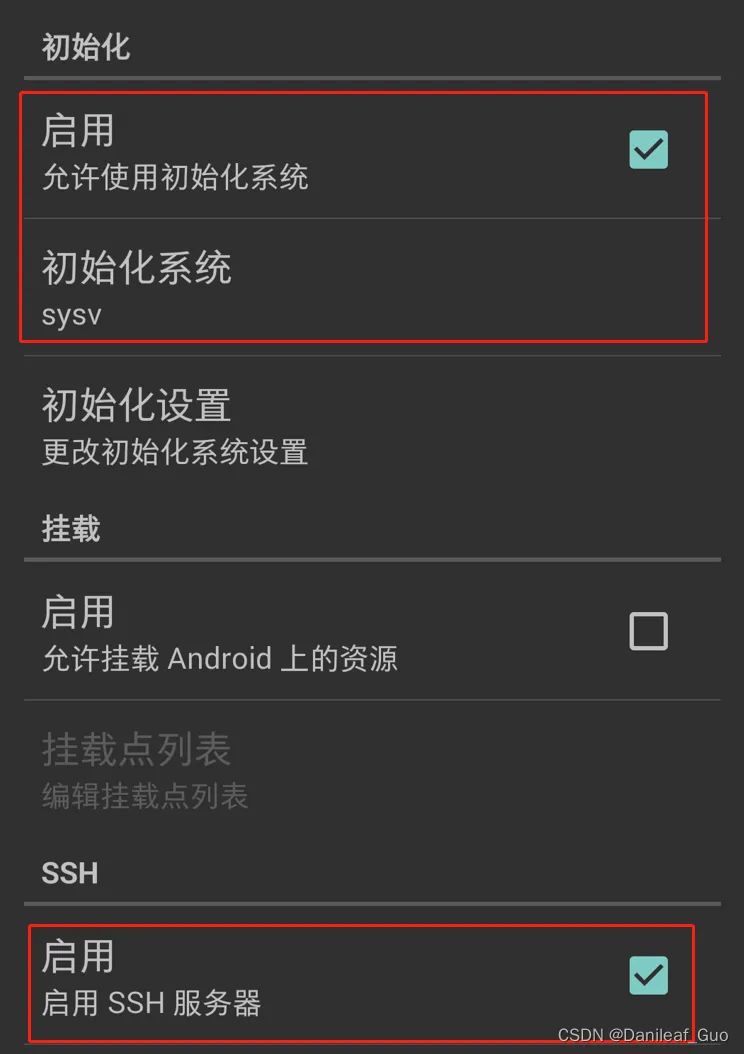Toggle the 允许使用初始化系统 checkbox
The width and height of the screenshot is (744, 1054).
coord(649,149)
